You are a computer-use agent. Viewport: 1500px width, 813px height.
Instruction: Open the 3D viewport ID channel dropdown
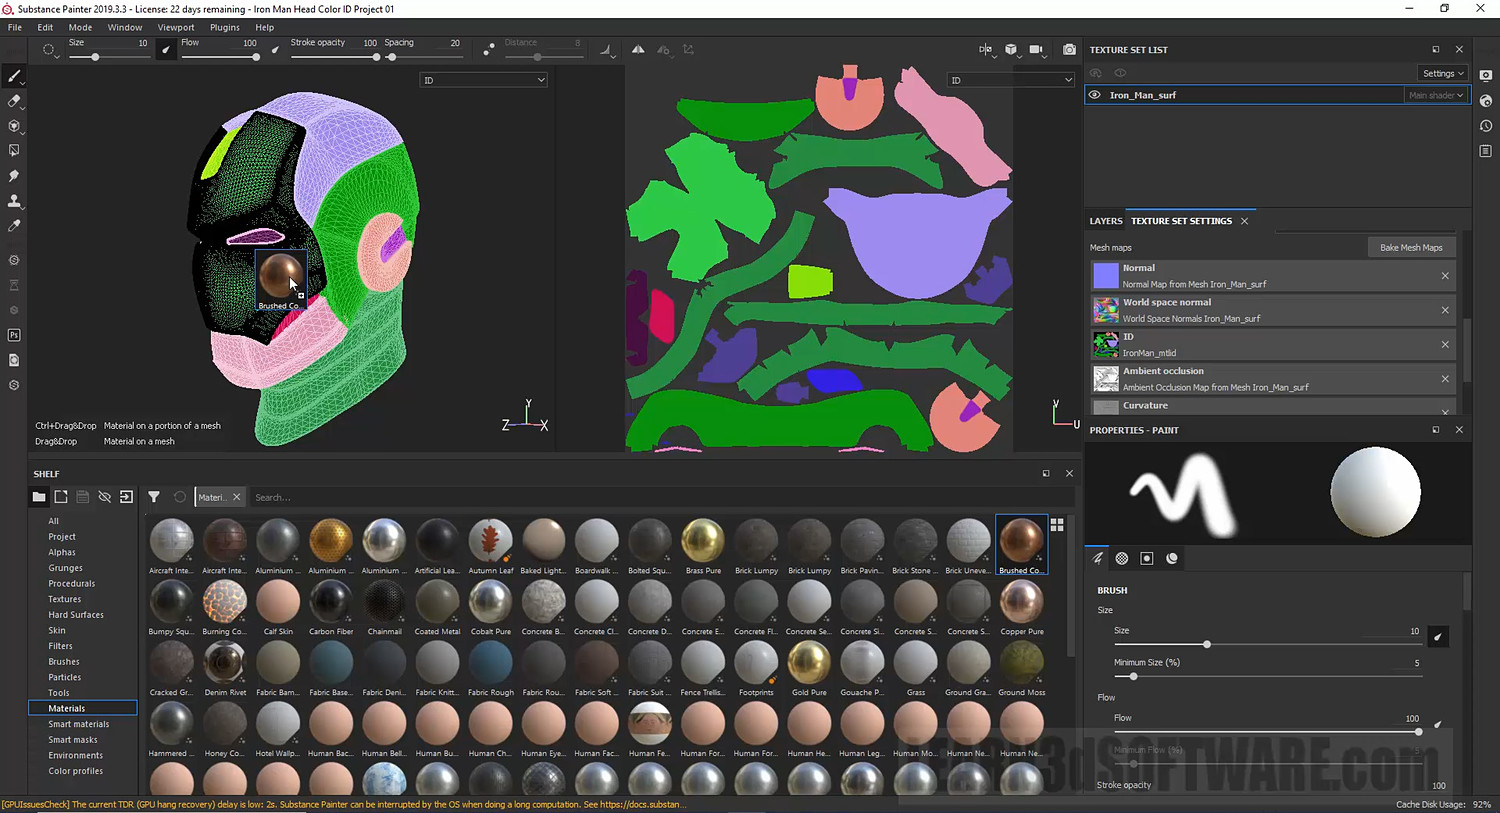483,80
